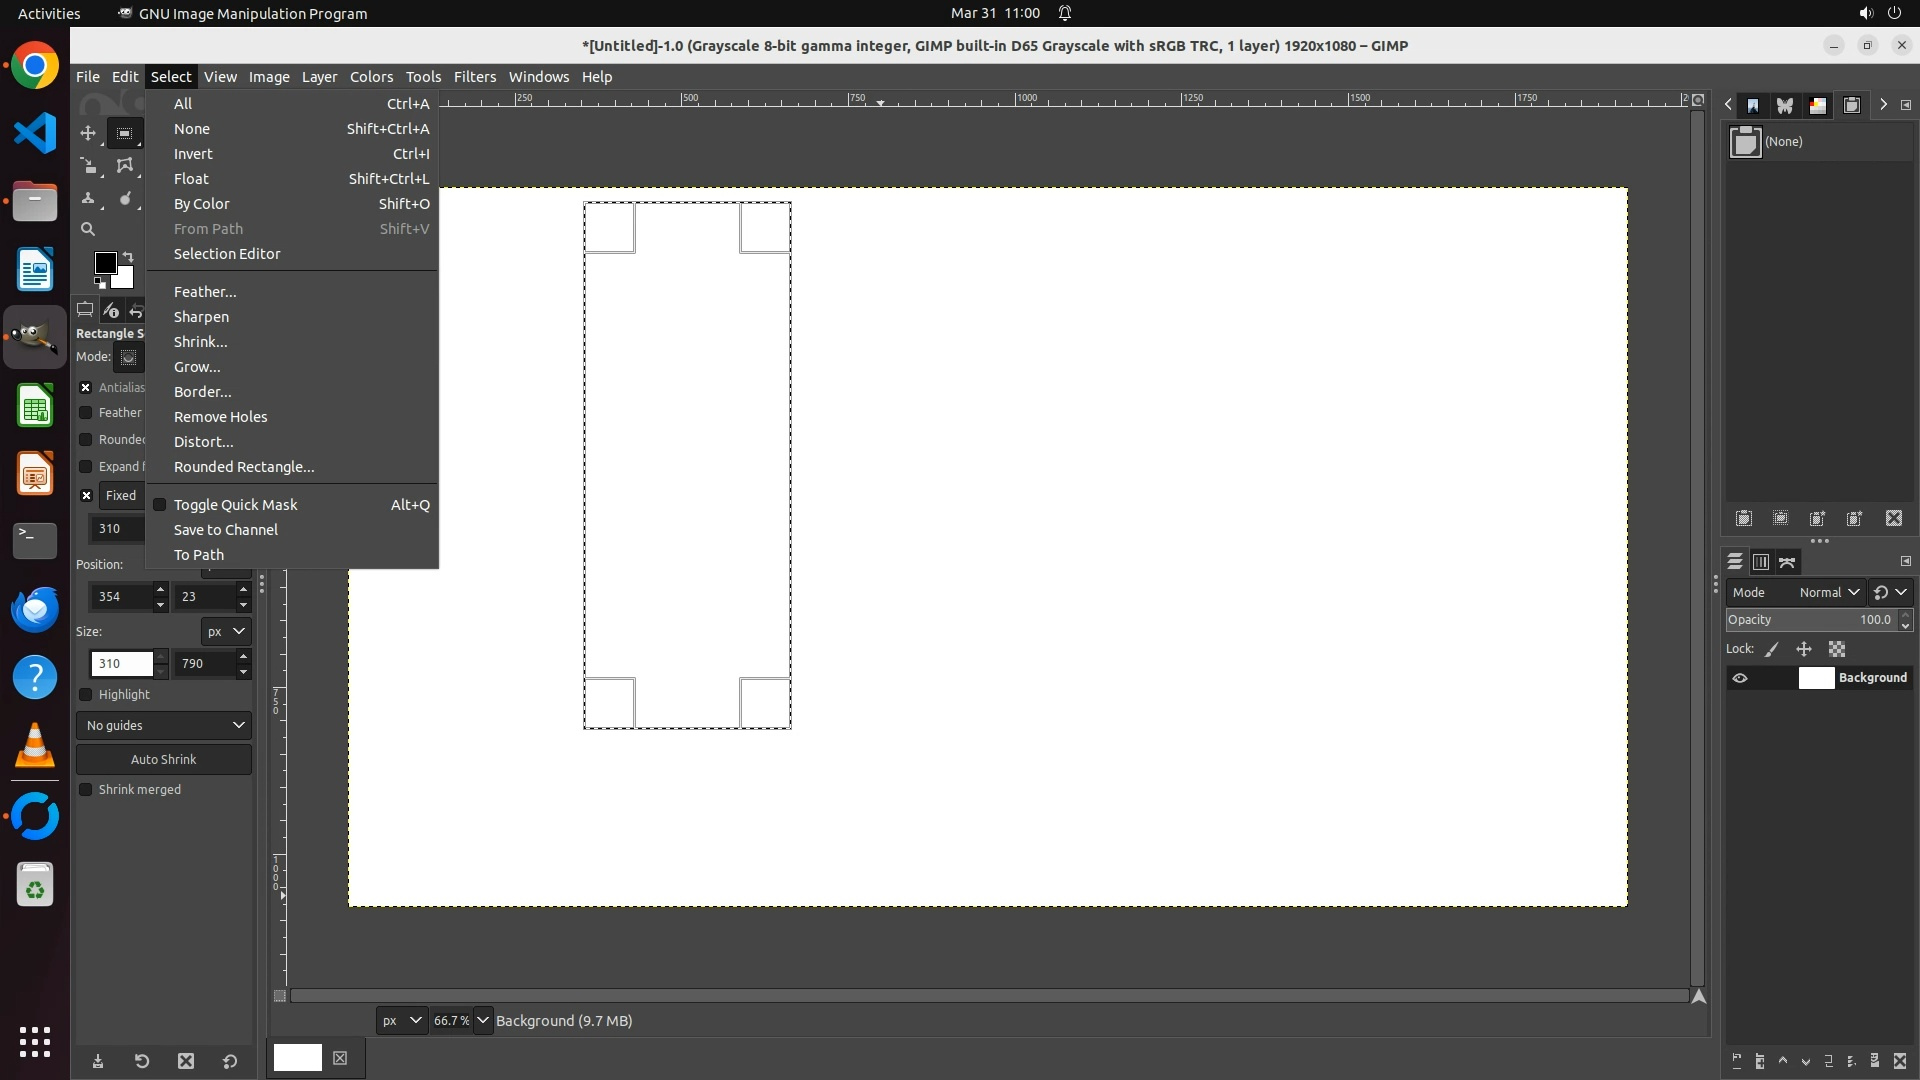Swap foreground and background colors

click(x=127, y=257)
